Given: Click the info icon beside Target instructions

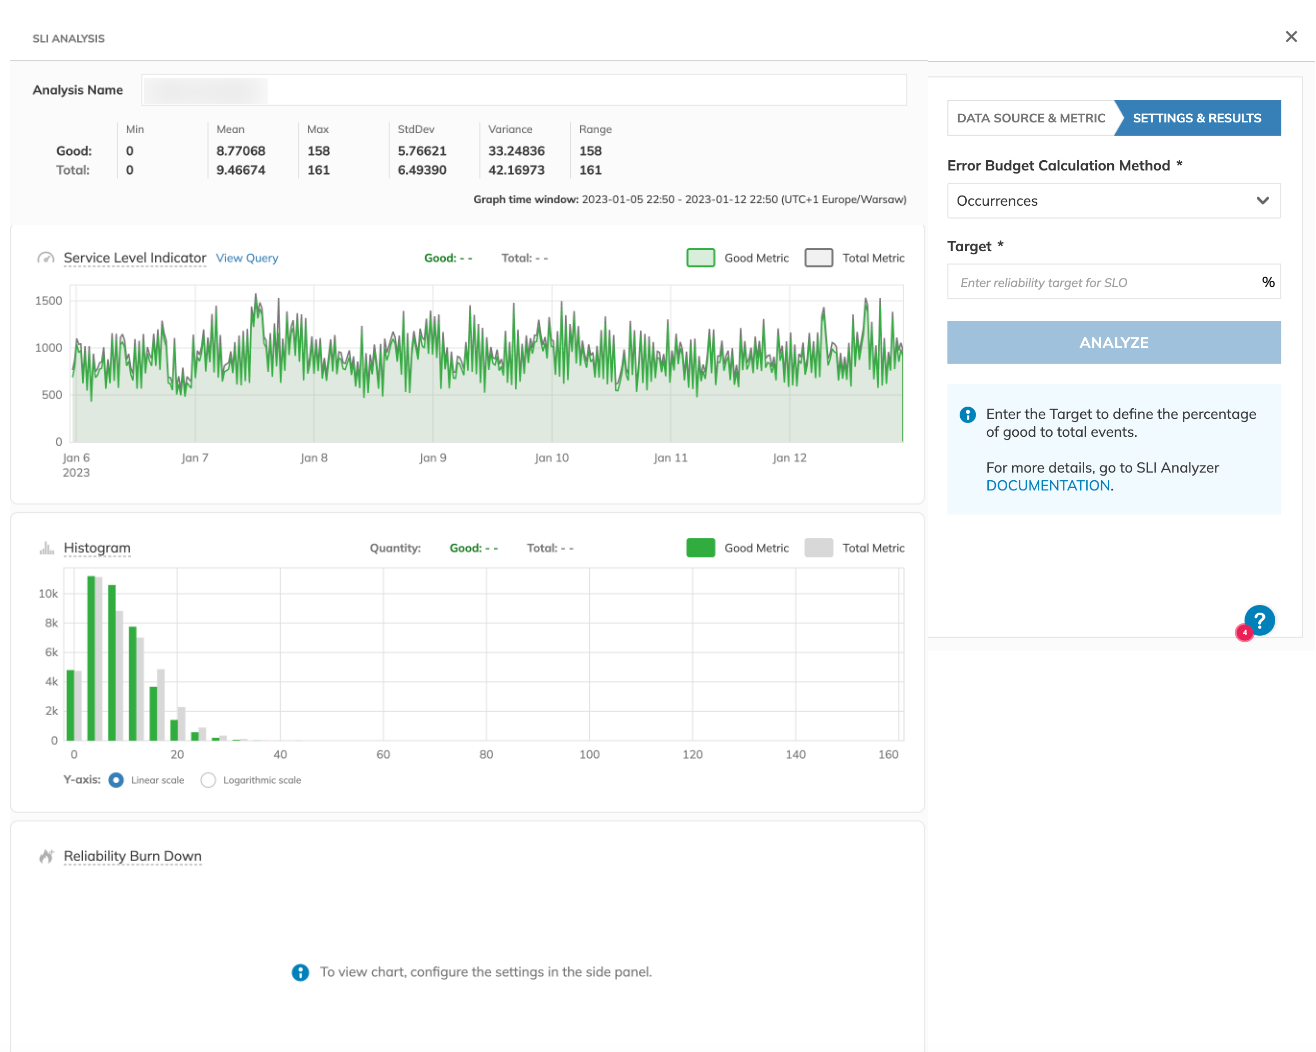Looking at the screenshot, I should click(967, 415).
